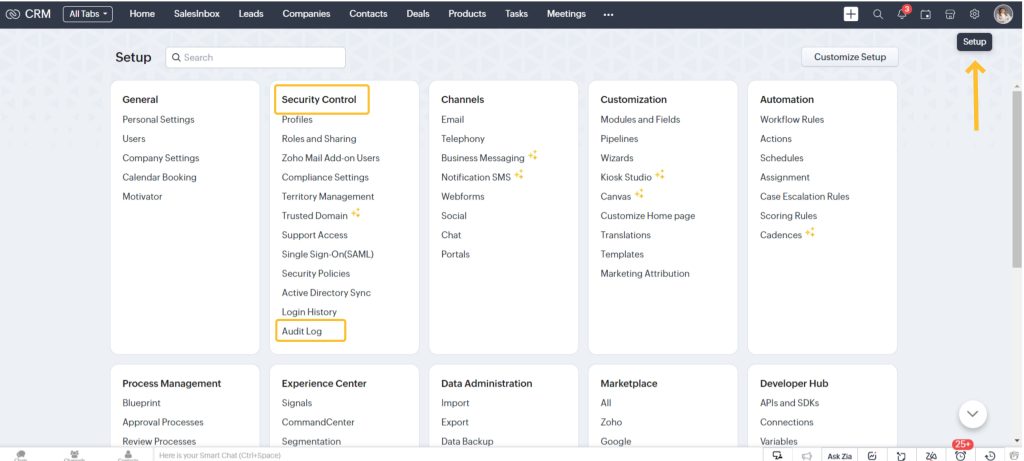Open the recent items history clock icon
This screenshot has width=1024, height=461.
[990, 456]
